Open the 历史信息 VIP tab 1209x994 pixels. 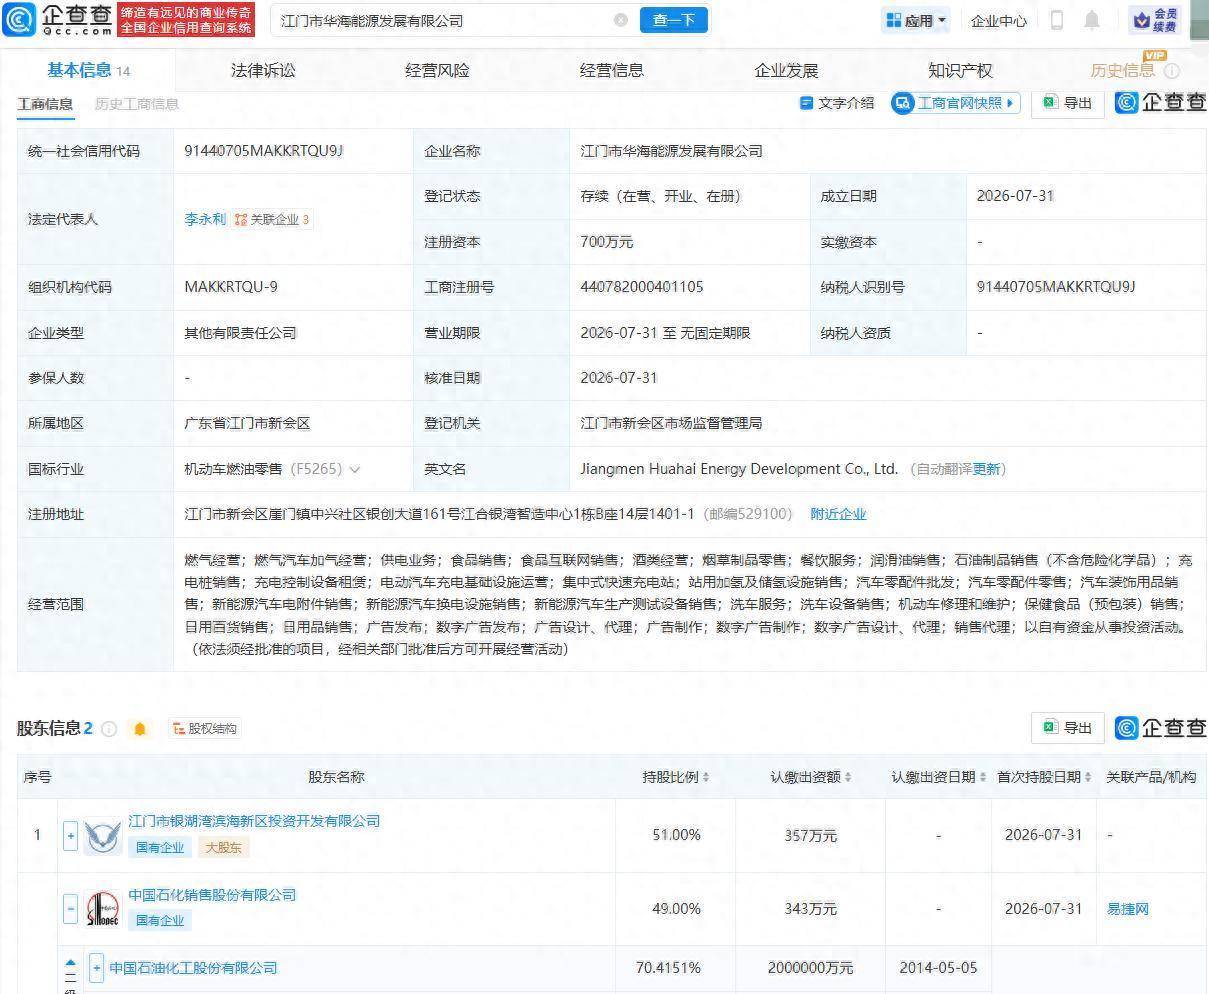pyautogui.click(x=1123, y=70)
